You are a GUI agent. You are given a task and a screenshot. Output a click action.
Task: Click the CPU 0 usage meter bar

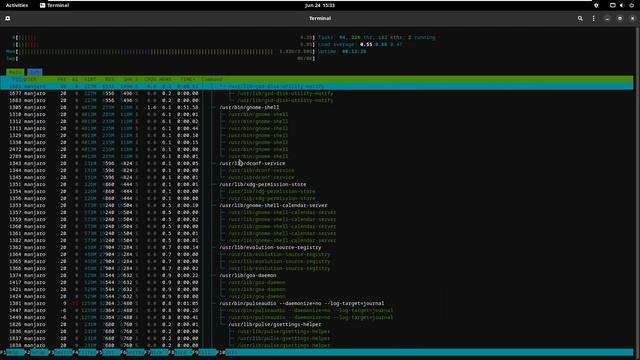click(x=164, y=38)
